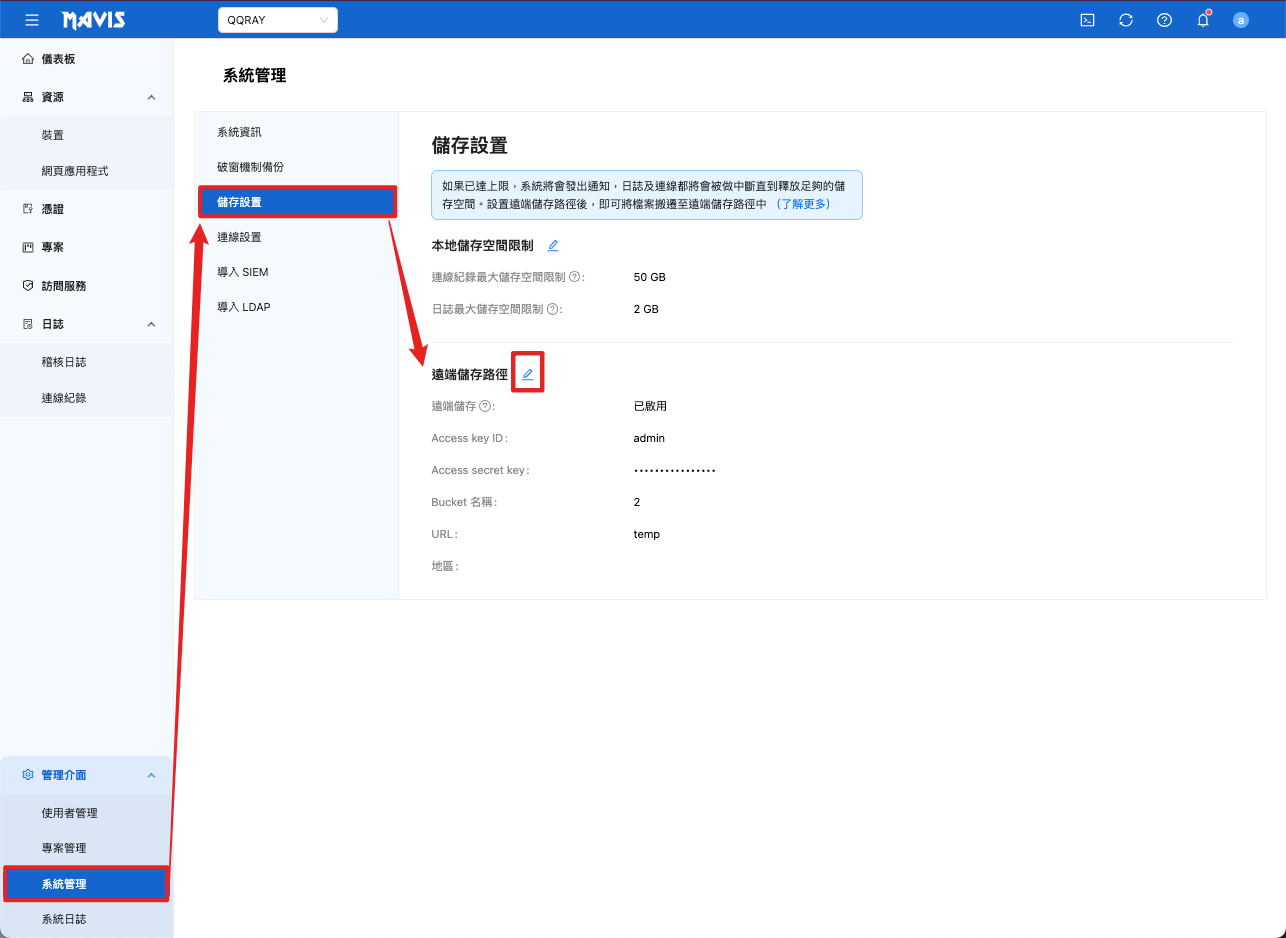
Task: Switch to the 導入 LDAP tab
Action: (243, 307)
